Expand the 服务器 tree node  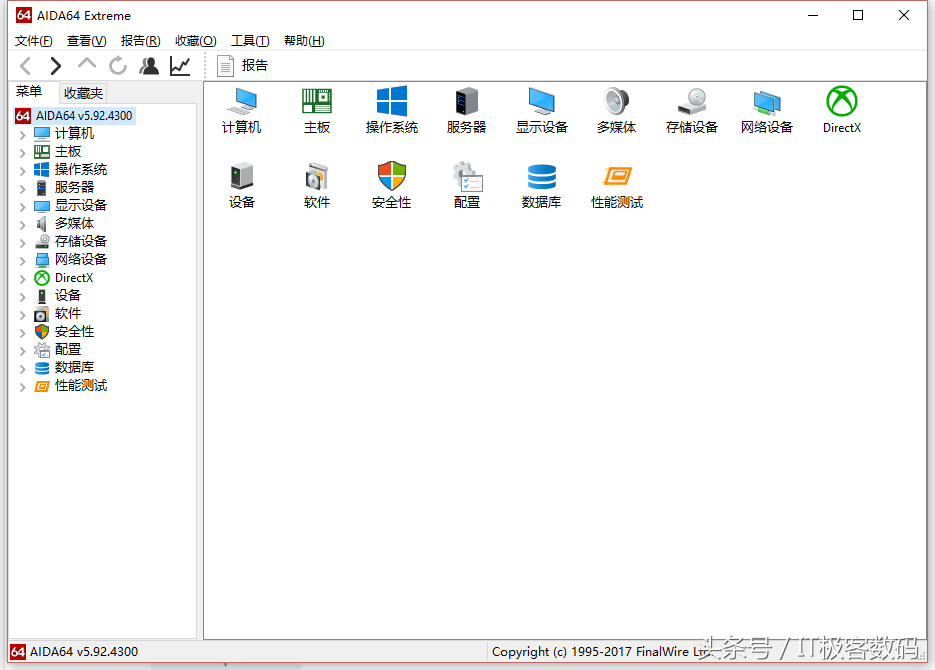[23, 188]
